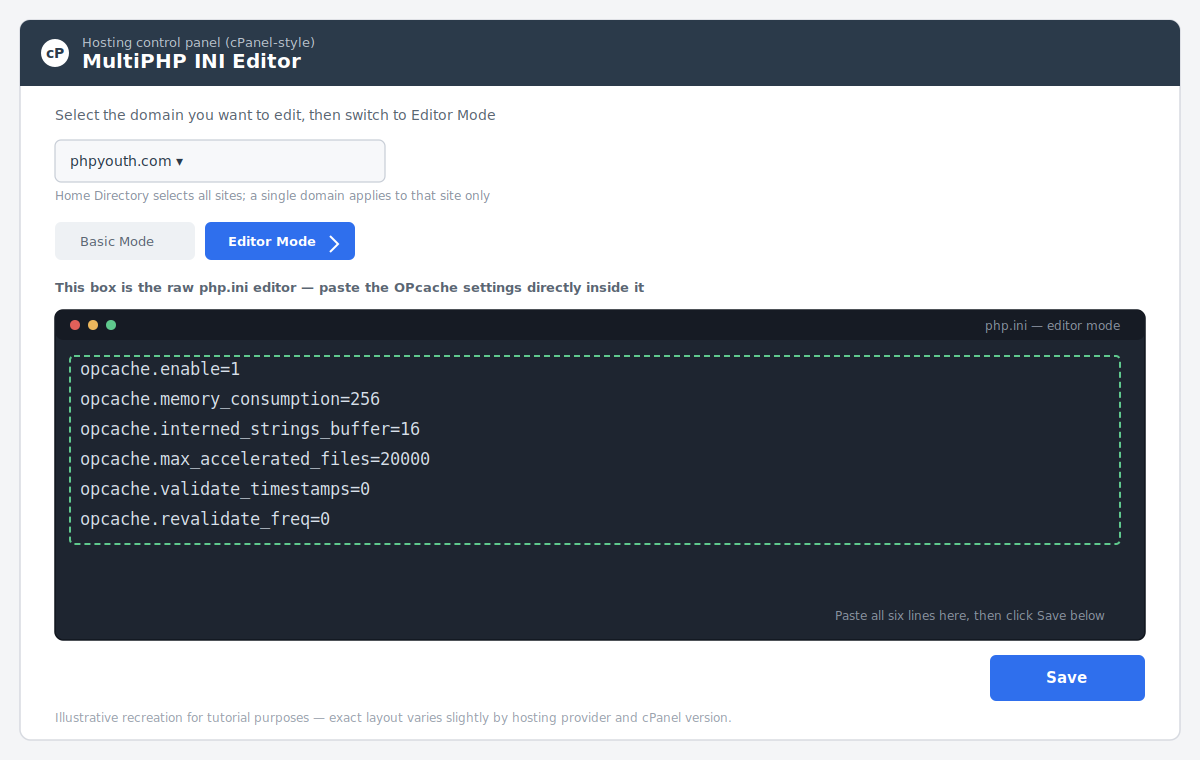The height and width of the screenshot is (760, 1200).
Task: Click the cP logo icon
Action: 55,53
